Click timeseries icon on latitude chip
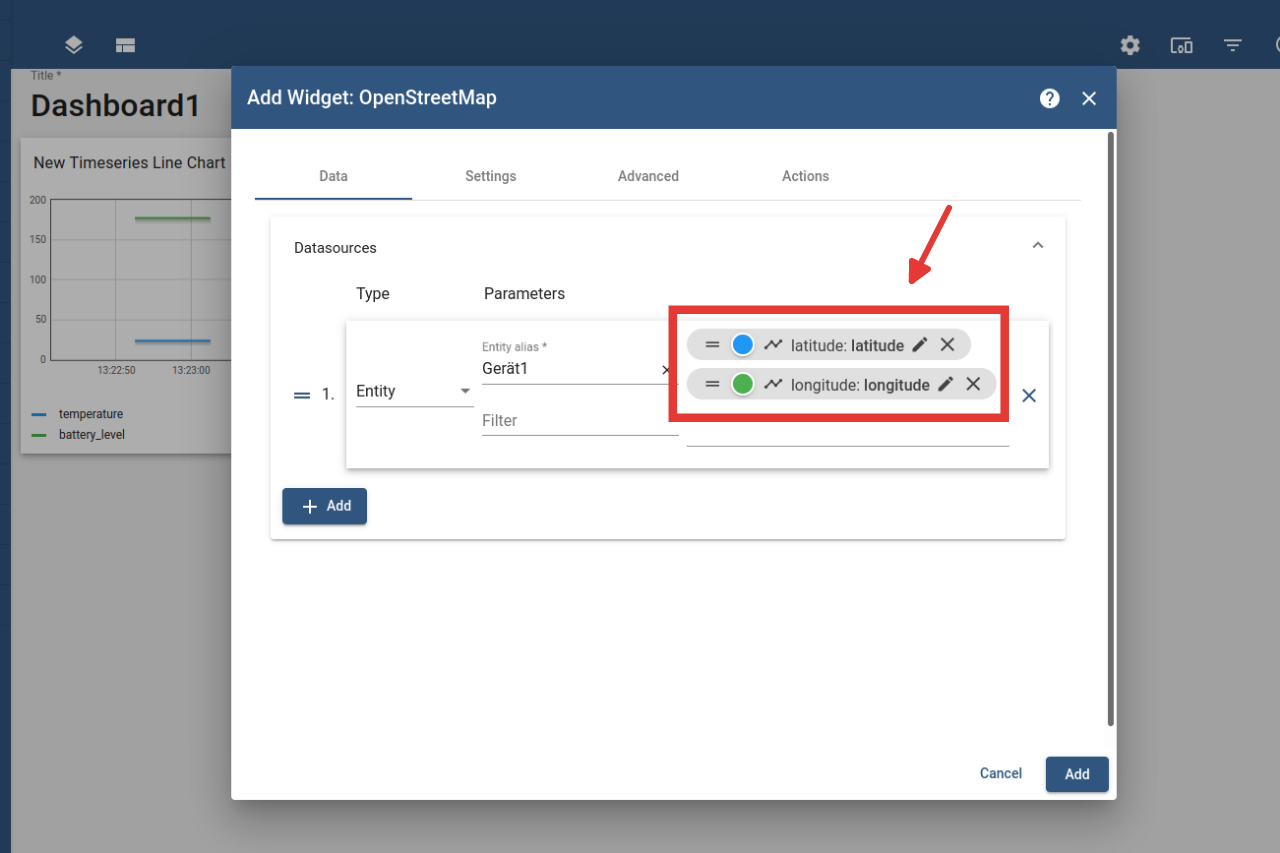This screenshot has height=853, width=1280. pos(773,345)
